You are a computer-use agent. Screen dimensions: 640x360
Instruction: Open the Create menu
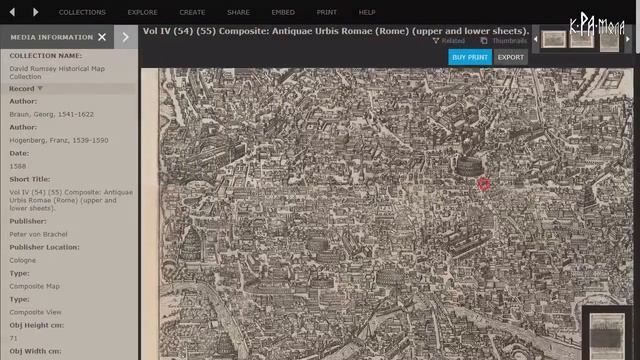(192, 12)
